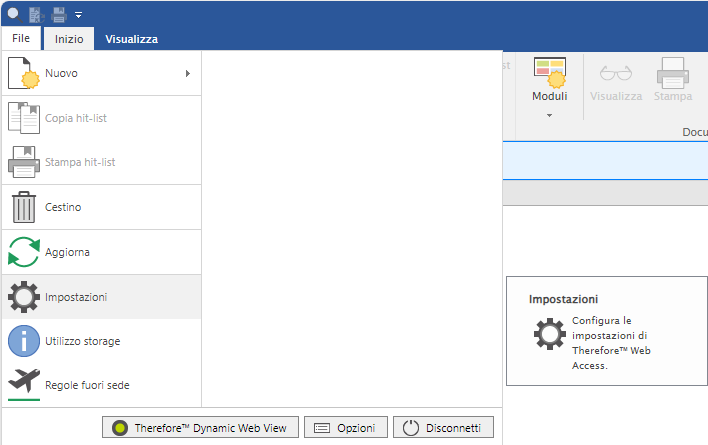Select the File tab

click(21, 38)
